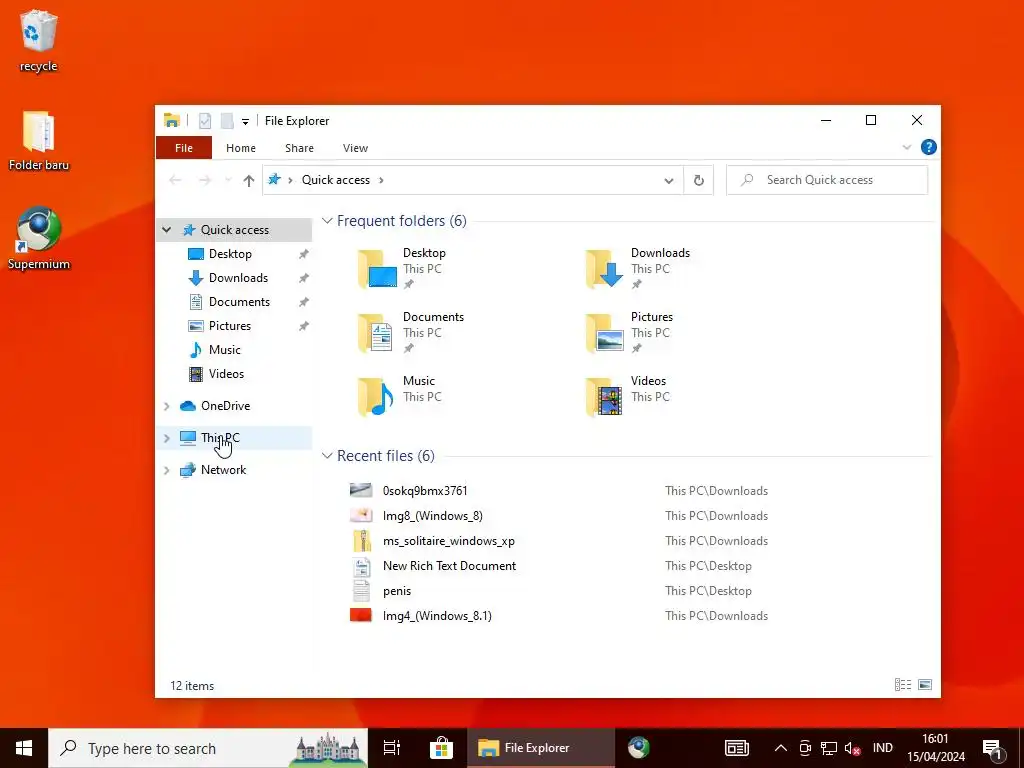Select the Documents frequent folder icon
Viewport: 1024px width, 768px height.
(376, 332)
